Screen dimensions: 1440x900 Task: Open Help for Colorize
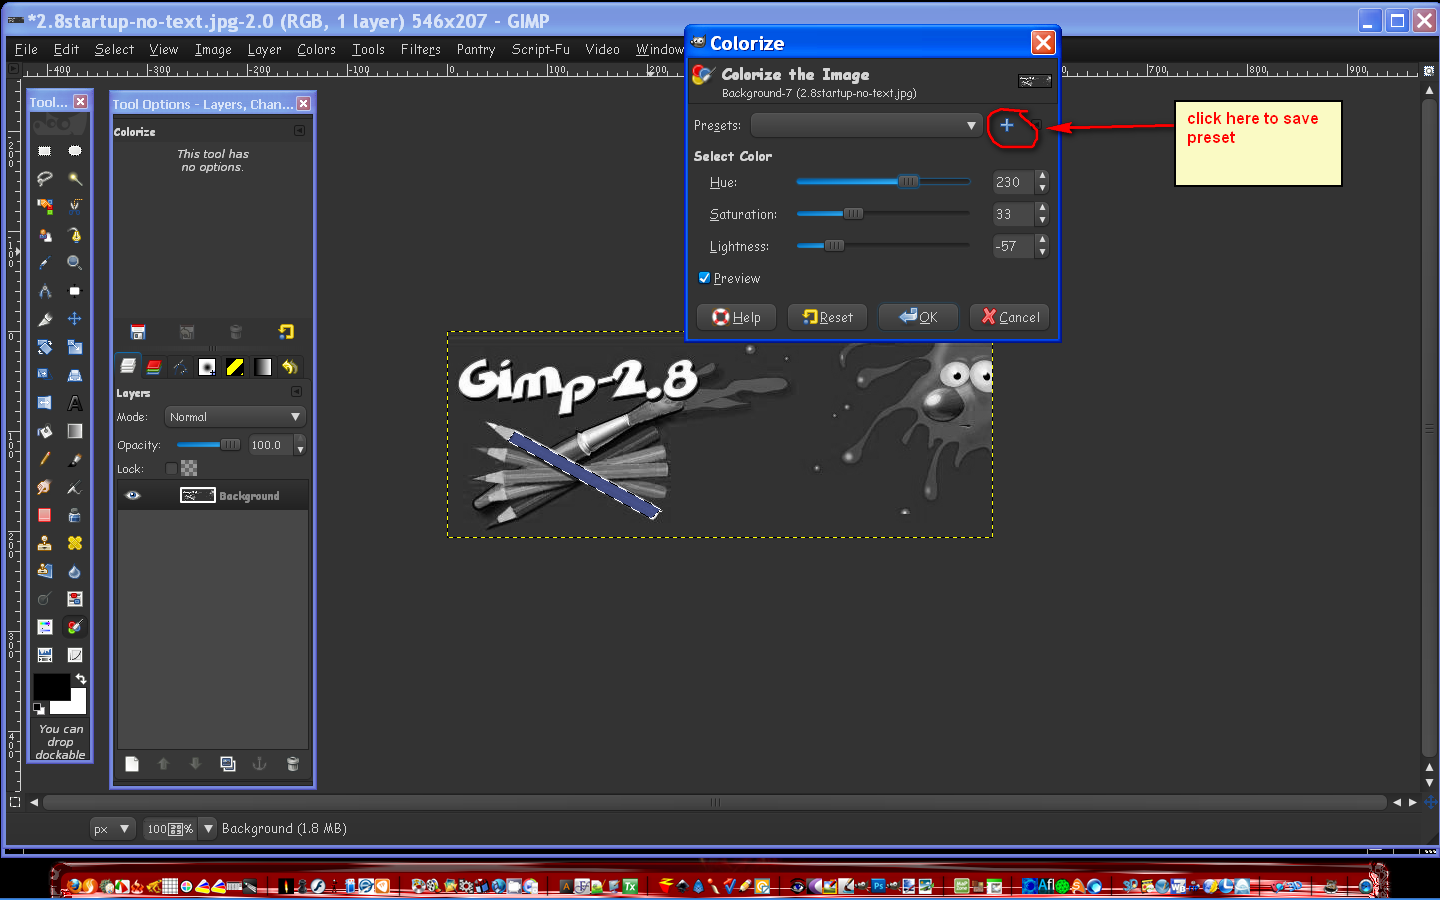736,317
